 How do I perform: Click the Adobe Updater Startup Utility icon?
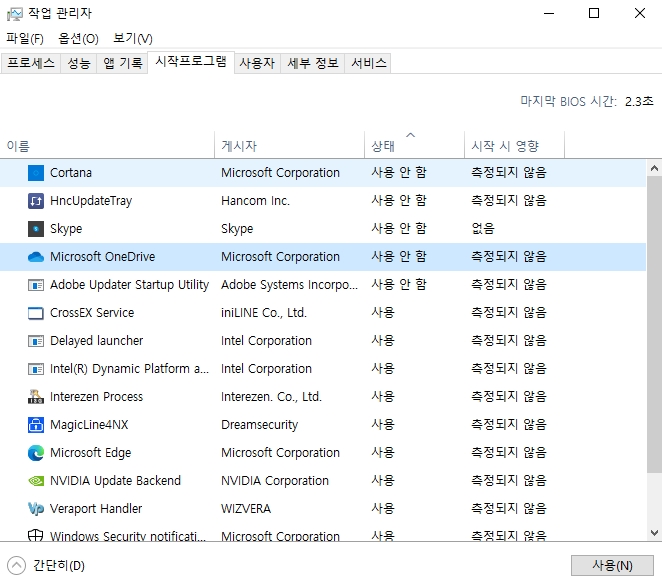coord(36,285)
